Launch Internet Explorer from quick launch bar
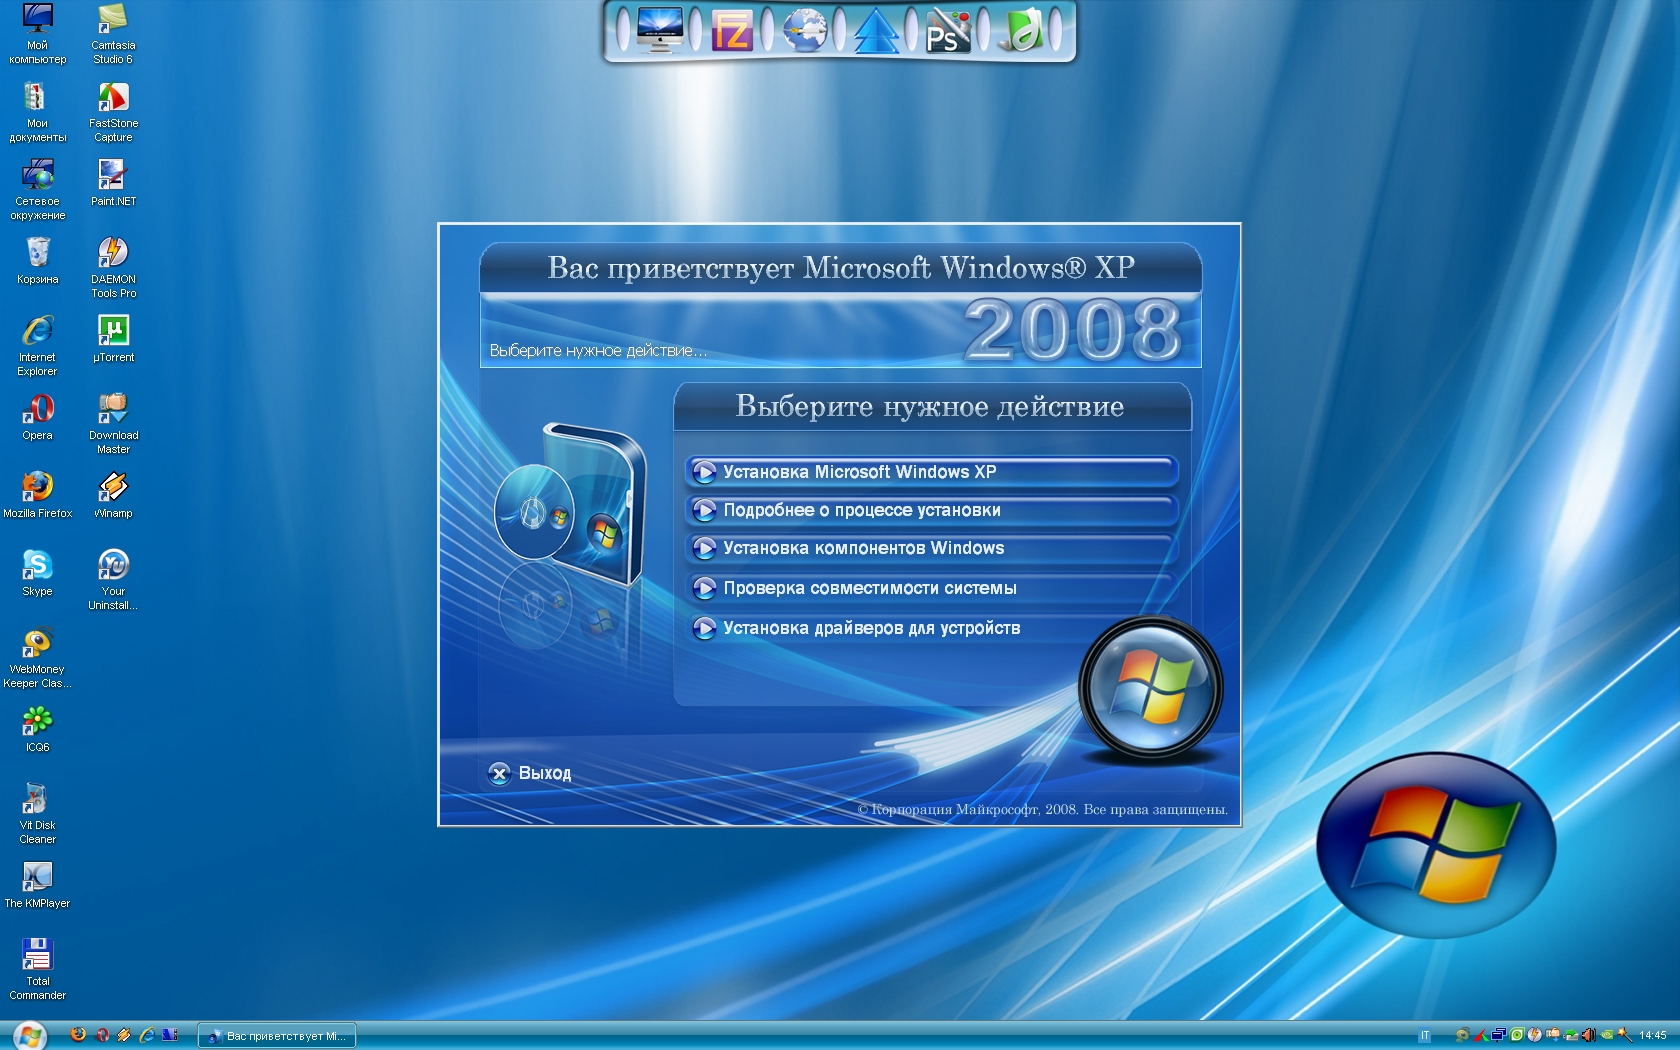Image resolution: width=1680 pixels, height=1050 pixels. (147, 1035)
